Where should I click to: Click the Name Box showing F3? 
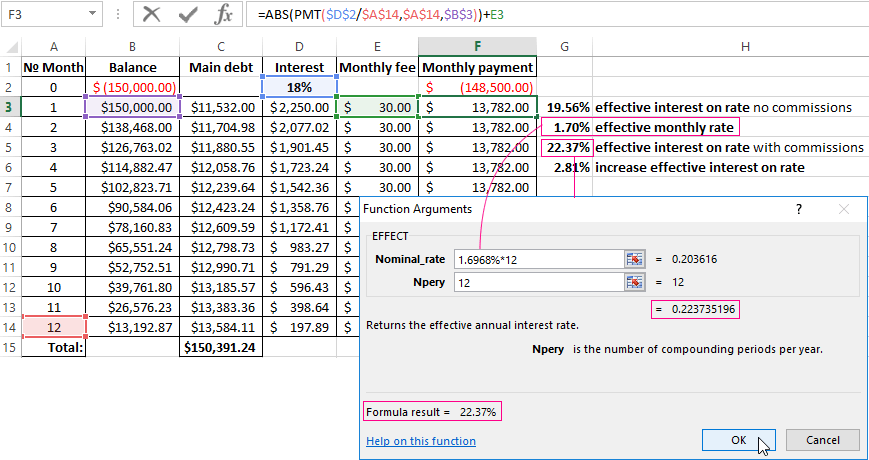(x=44, y=14)
